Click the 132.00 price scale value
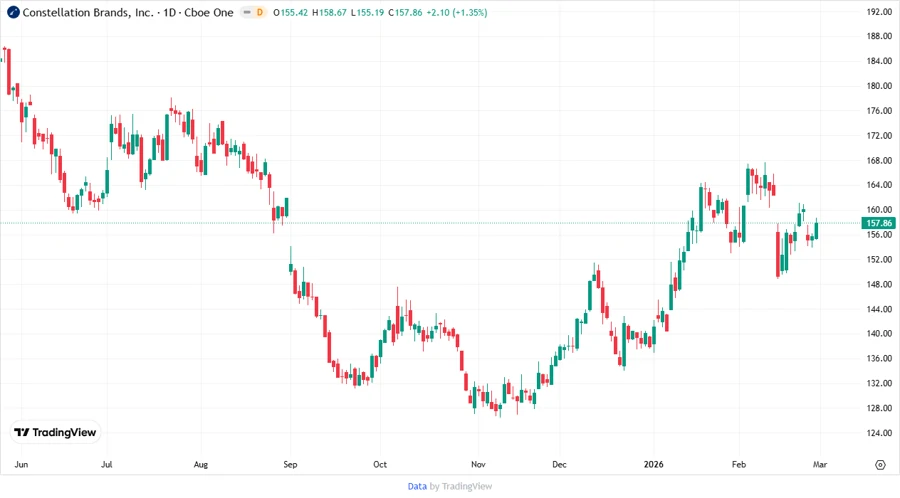The image size is (900, 498). 879,383
